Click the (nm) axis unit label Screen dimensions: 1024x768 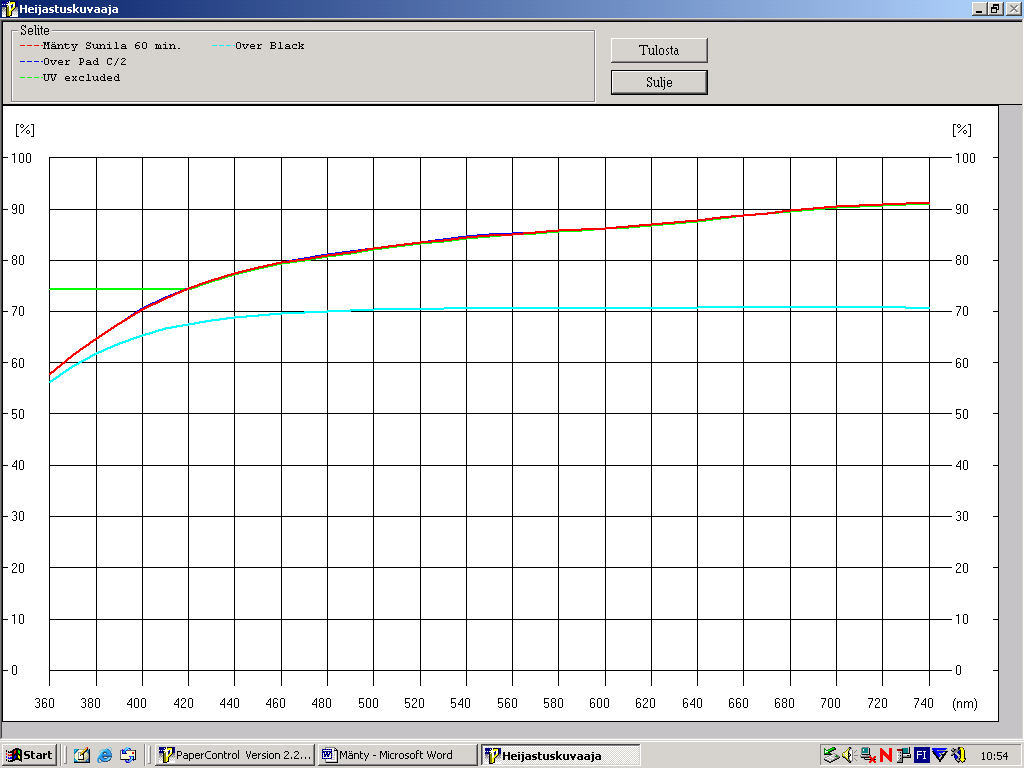965,704
